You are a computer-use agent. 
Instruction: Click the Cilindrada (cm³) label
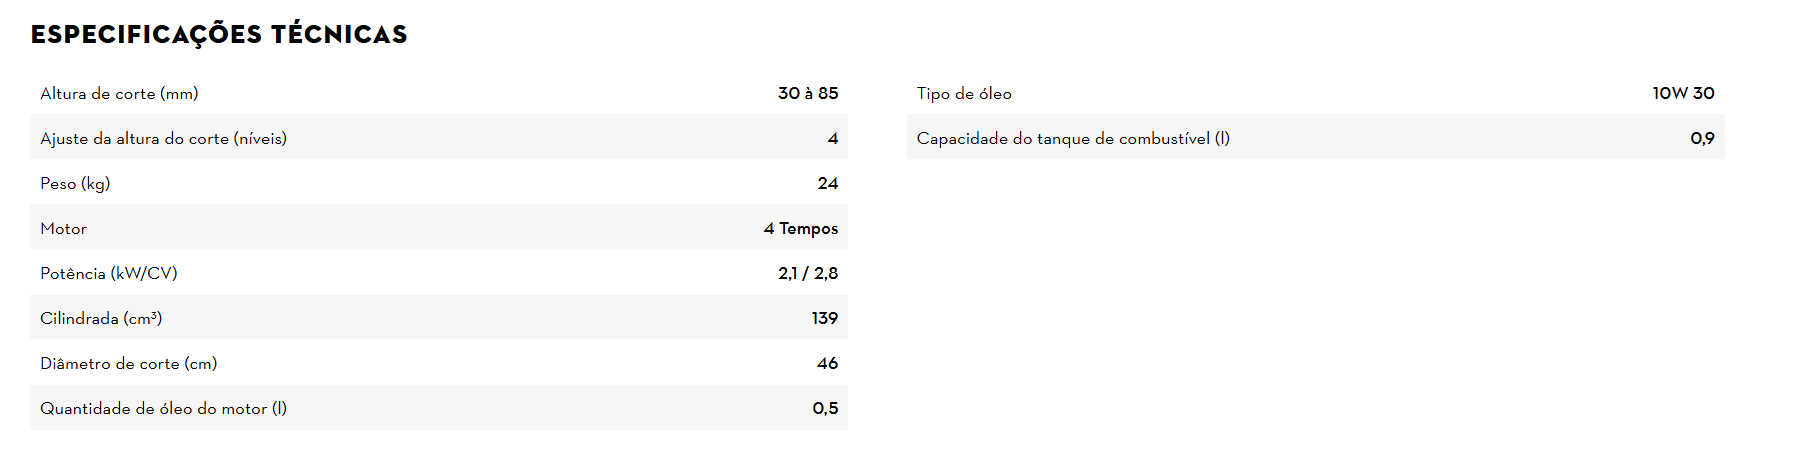[101, 318]
